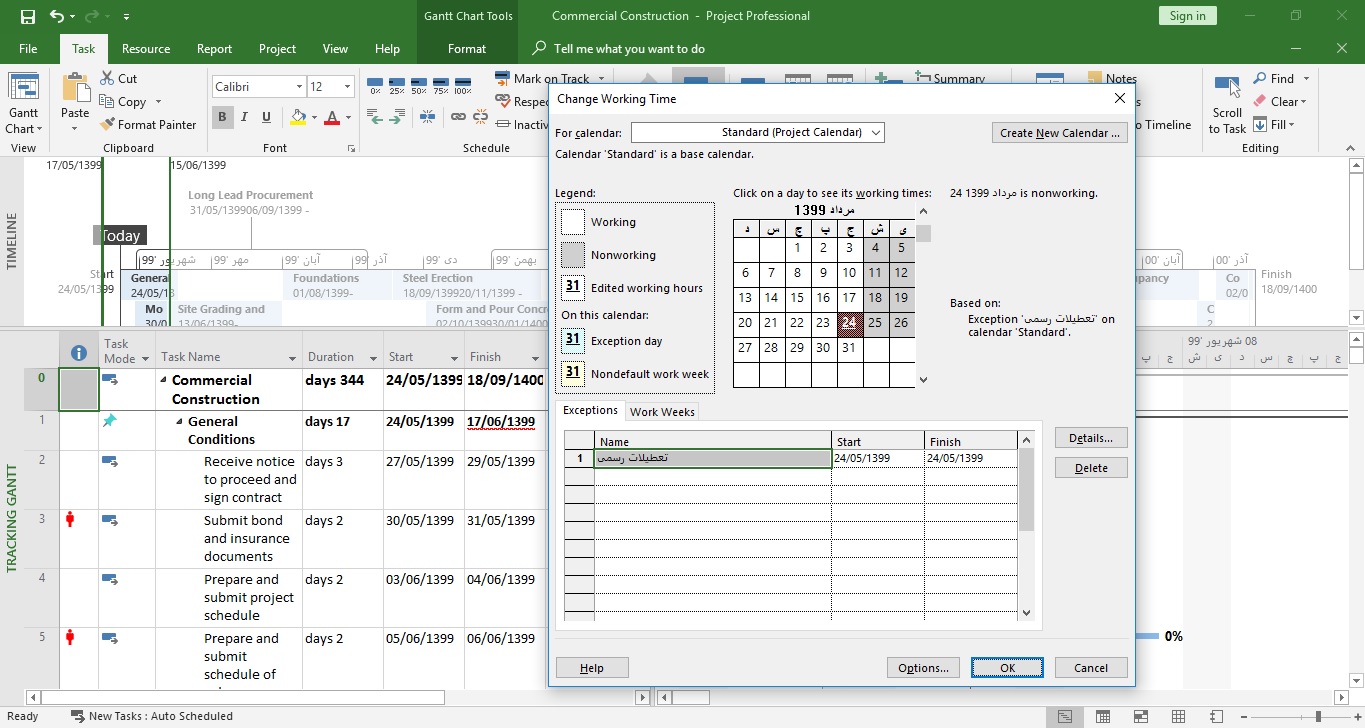1365x728 pixels.
Task: Click the Details button for exceptions
Action: tap(1090, 438)
